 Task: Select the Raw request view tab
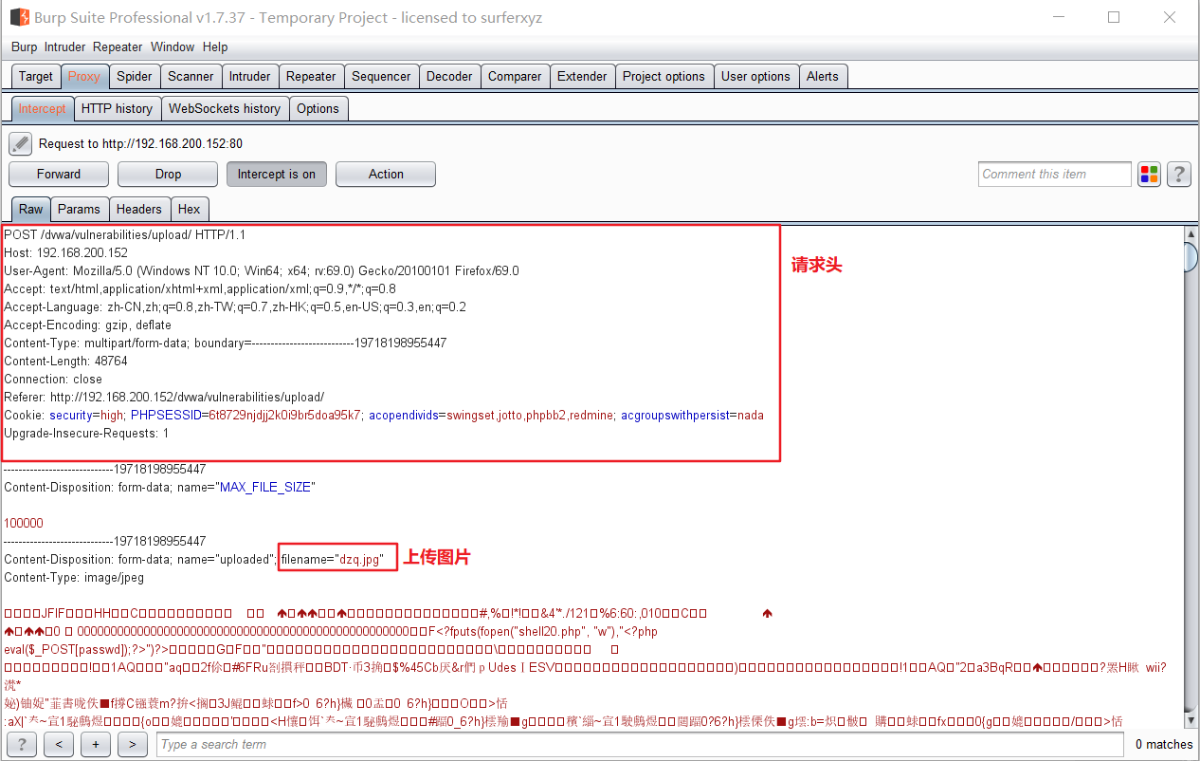pyautogui.click(x=31, y=209)
